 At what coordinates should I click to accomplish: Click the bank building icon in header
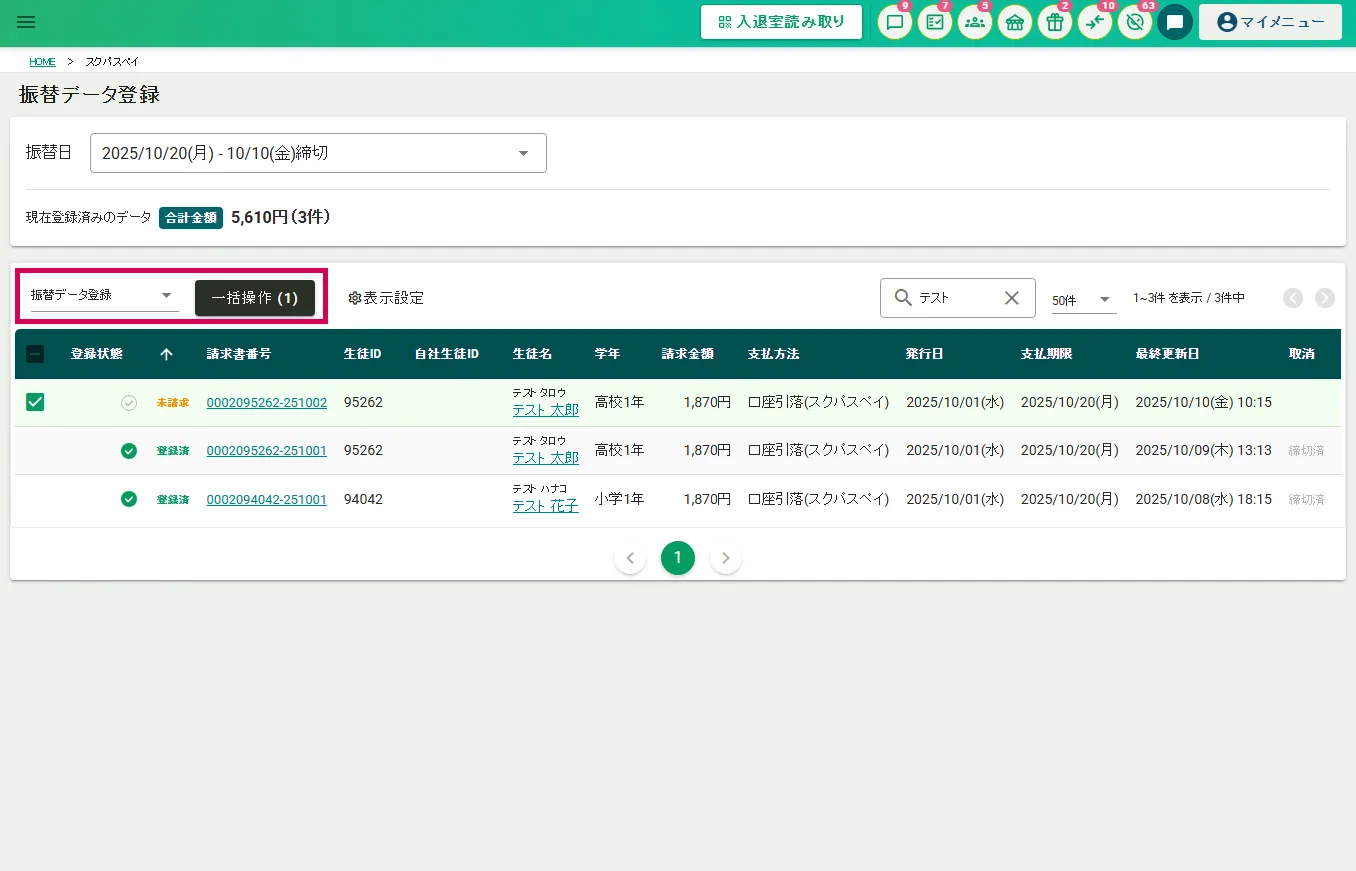point(1015,22)
